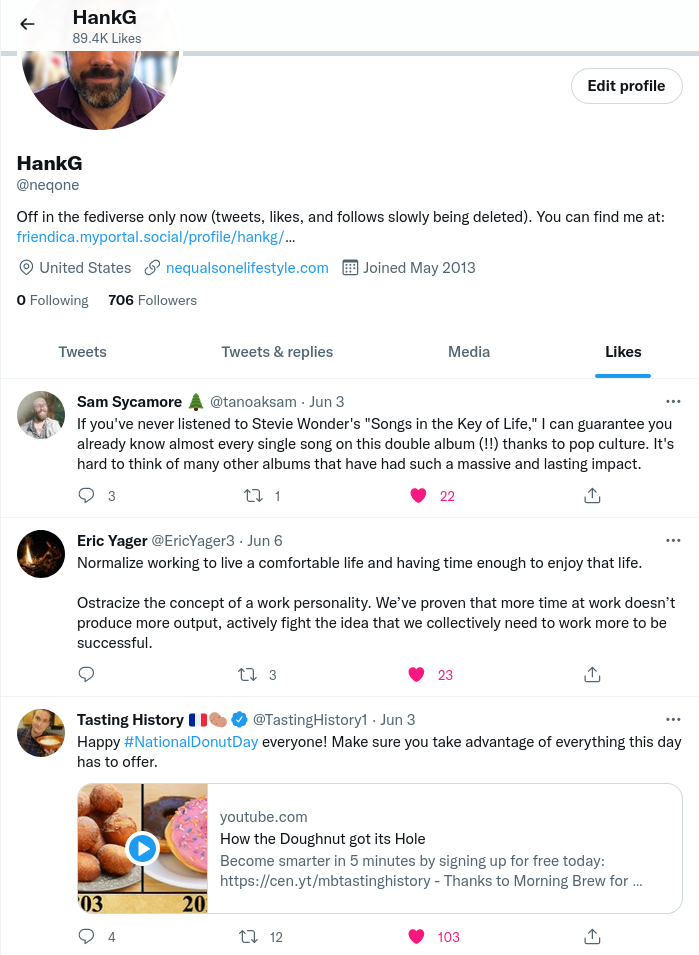Click the back arrow icon
Screen dimensions: 699x955
(27, 25)
